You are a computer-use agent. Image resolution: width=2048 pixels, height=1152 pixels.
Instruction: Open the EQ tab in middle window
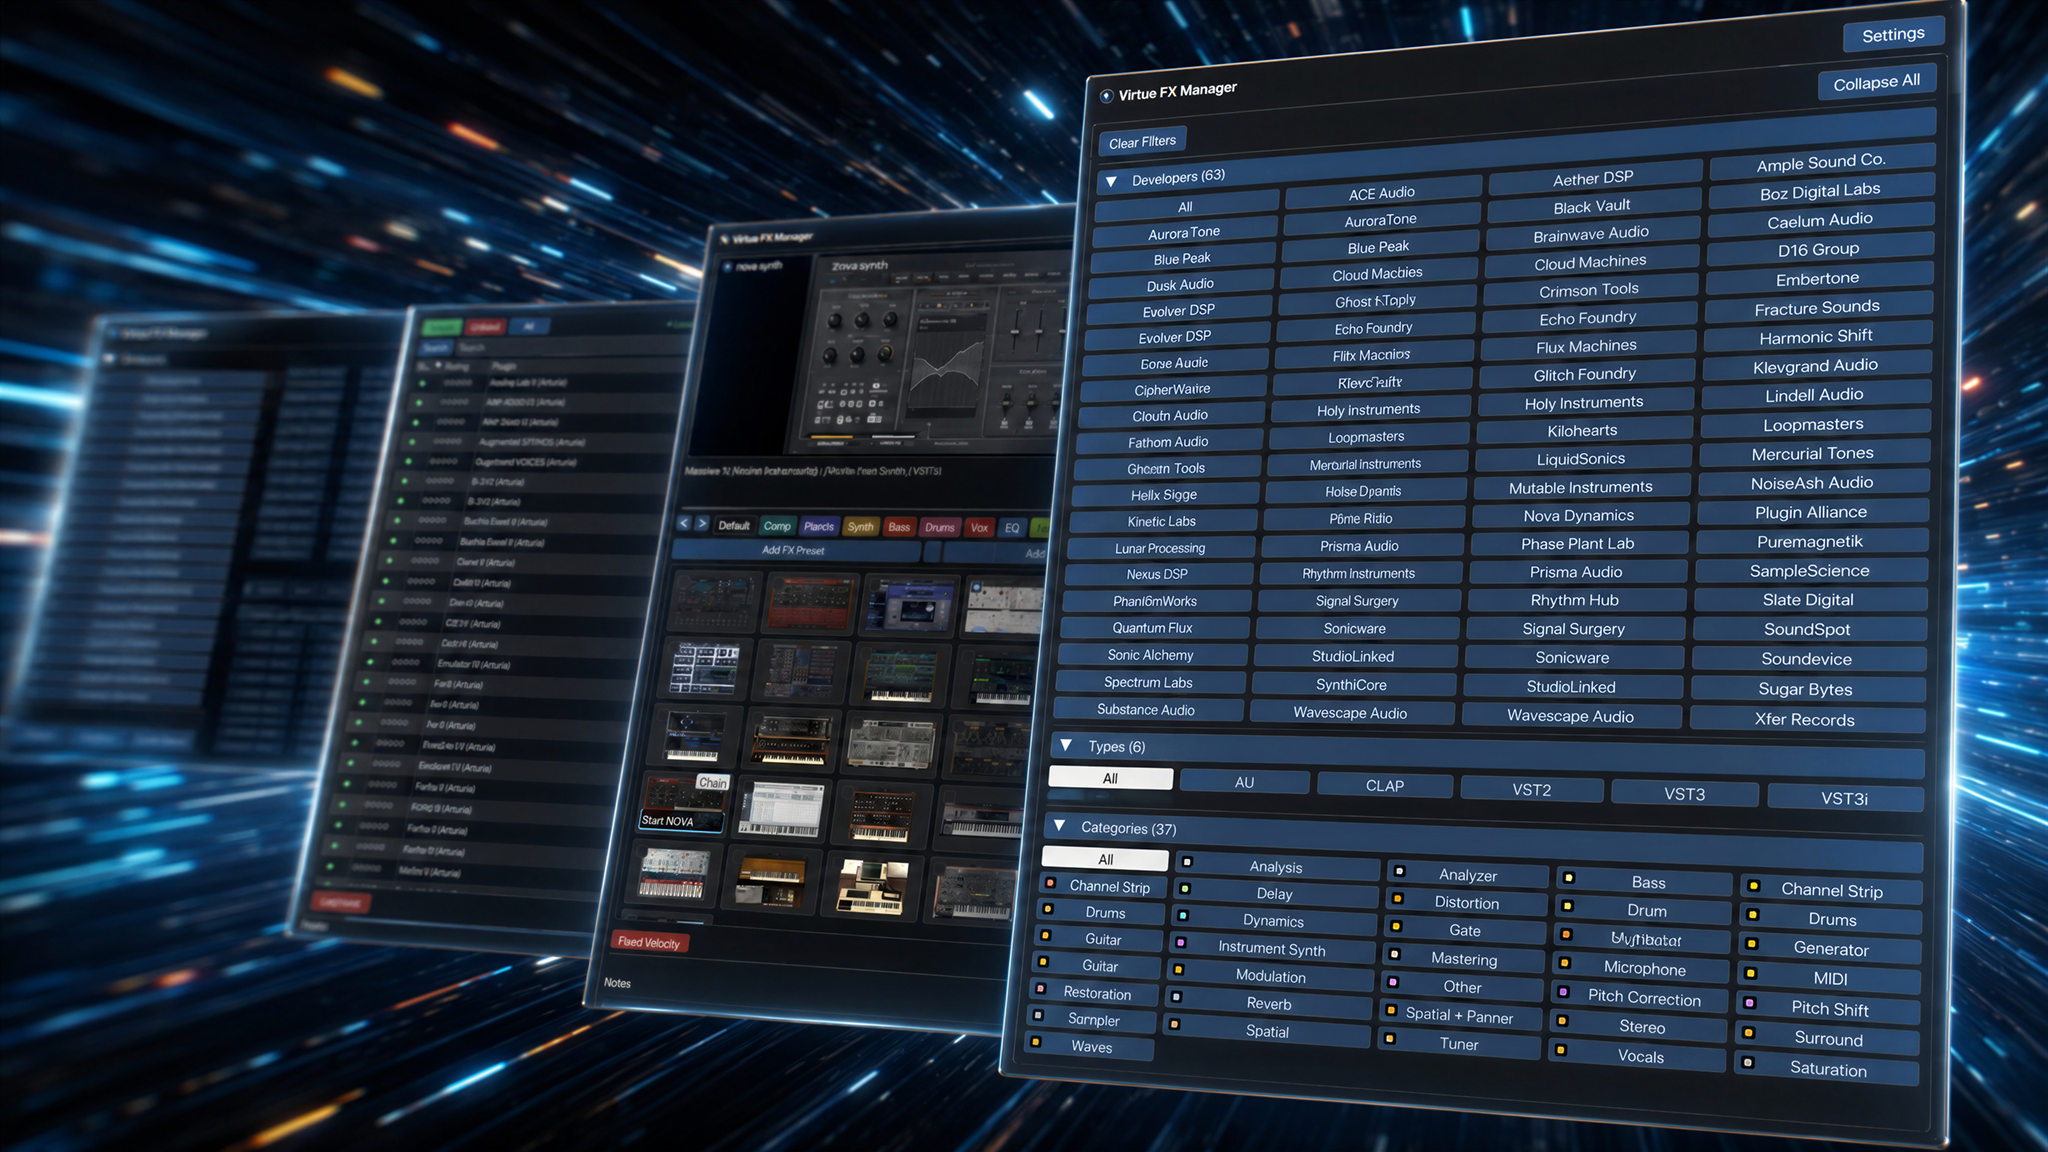[x=1012, y=528]
